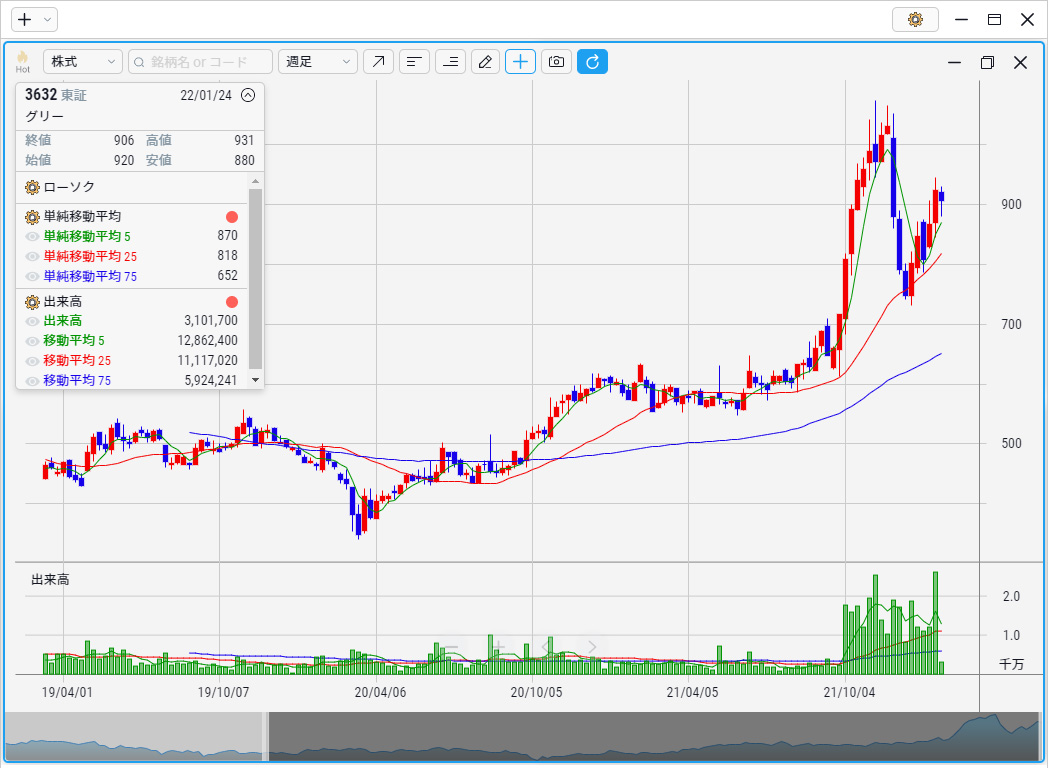Click the left-aligned lines toolbar icon

click(414, 61)
